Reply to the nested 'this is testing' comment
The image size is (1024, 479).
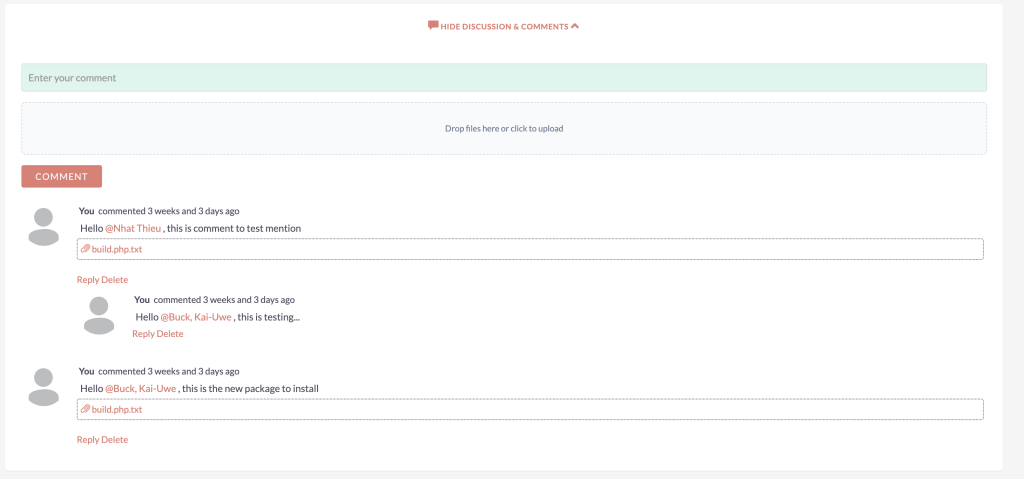pyautogui.click(x=143, y=334)
